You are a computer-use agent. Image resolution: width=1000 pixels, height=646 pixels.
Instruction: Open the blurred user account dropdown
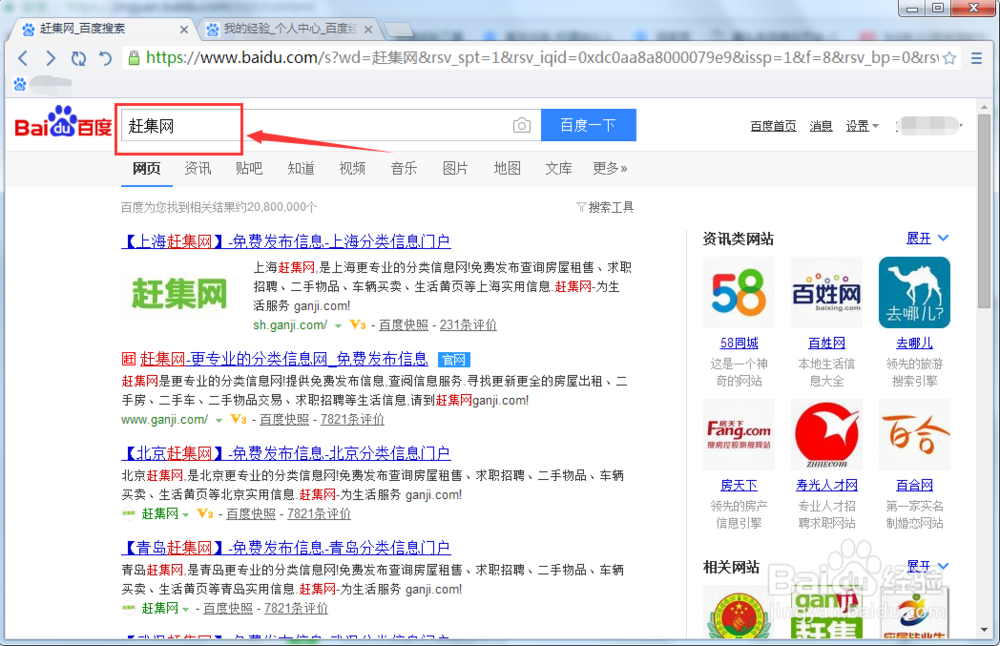(929, 126)
